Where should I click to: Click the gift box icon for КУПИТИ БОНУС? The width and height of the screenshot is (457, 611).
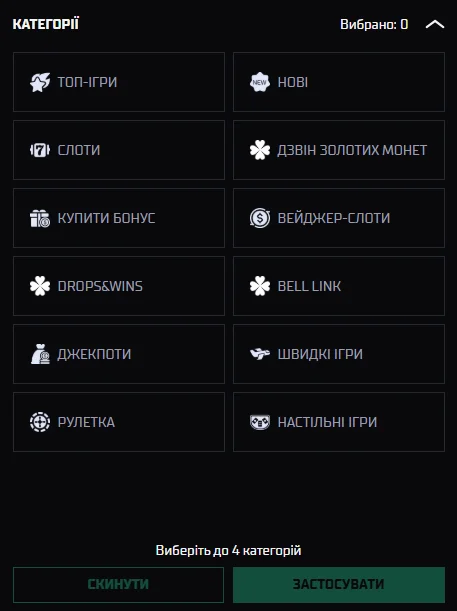(x=40, y=218)
